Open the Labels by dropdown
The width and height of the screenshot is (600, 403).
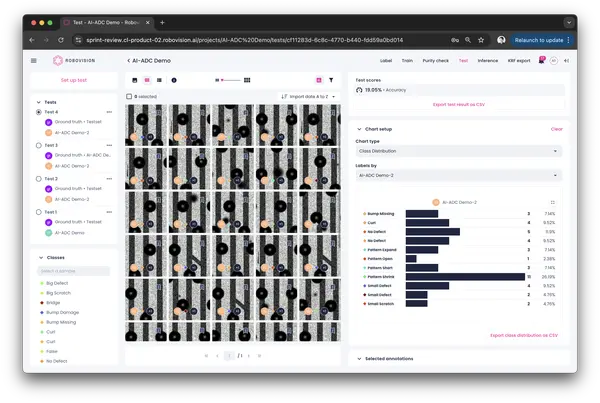[458, 175]
